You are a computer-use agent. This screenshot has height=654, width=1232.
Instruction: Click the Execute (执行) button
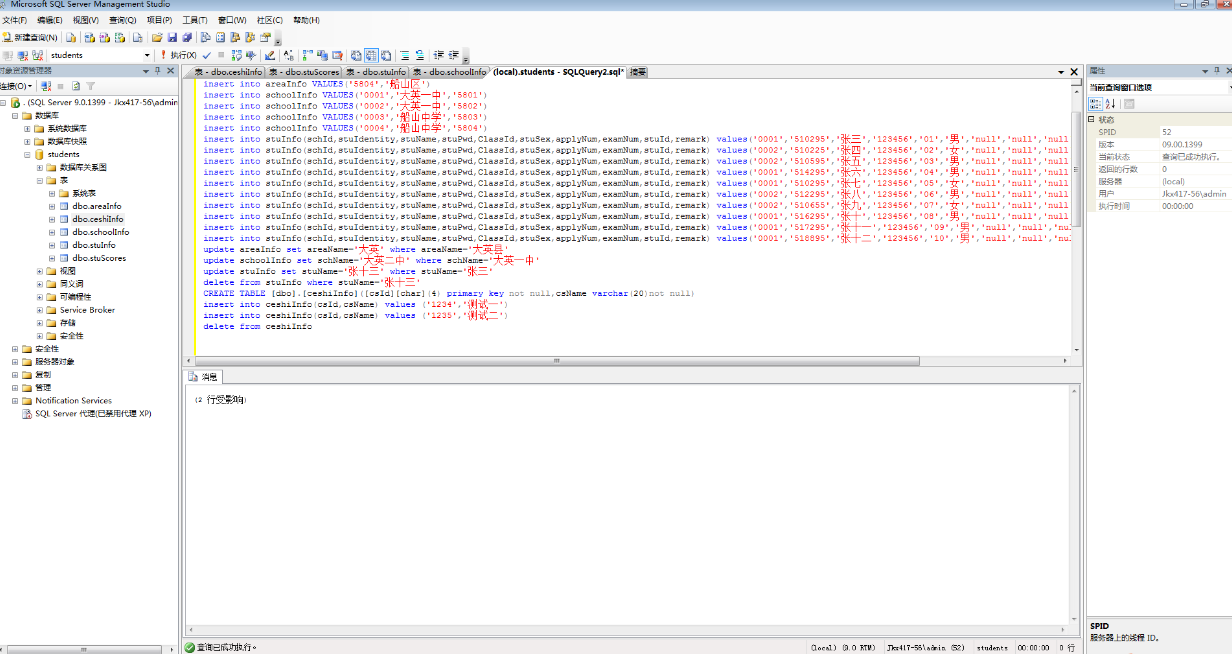[179, 55]
